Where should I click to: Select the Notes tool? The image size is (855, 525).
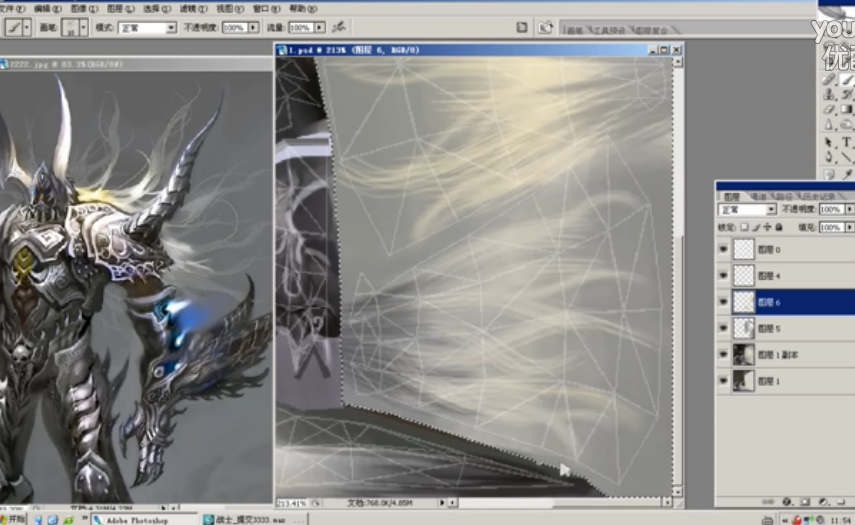point(829,174)
